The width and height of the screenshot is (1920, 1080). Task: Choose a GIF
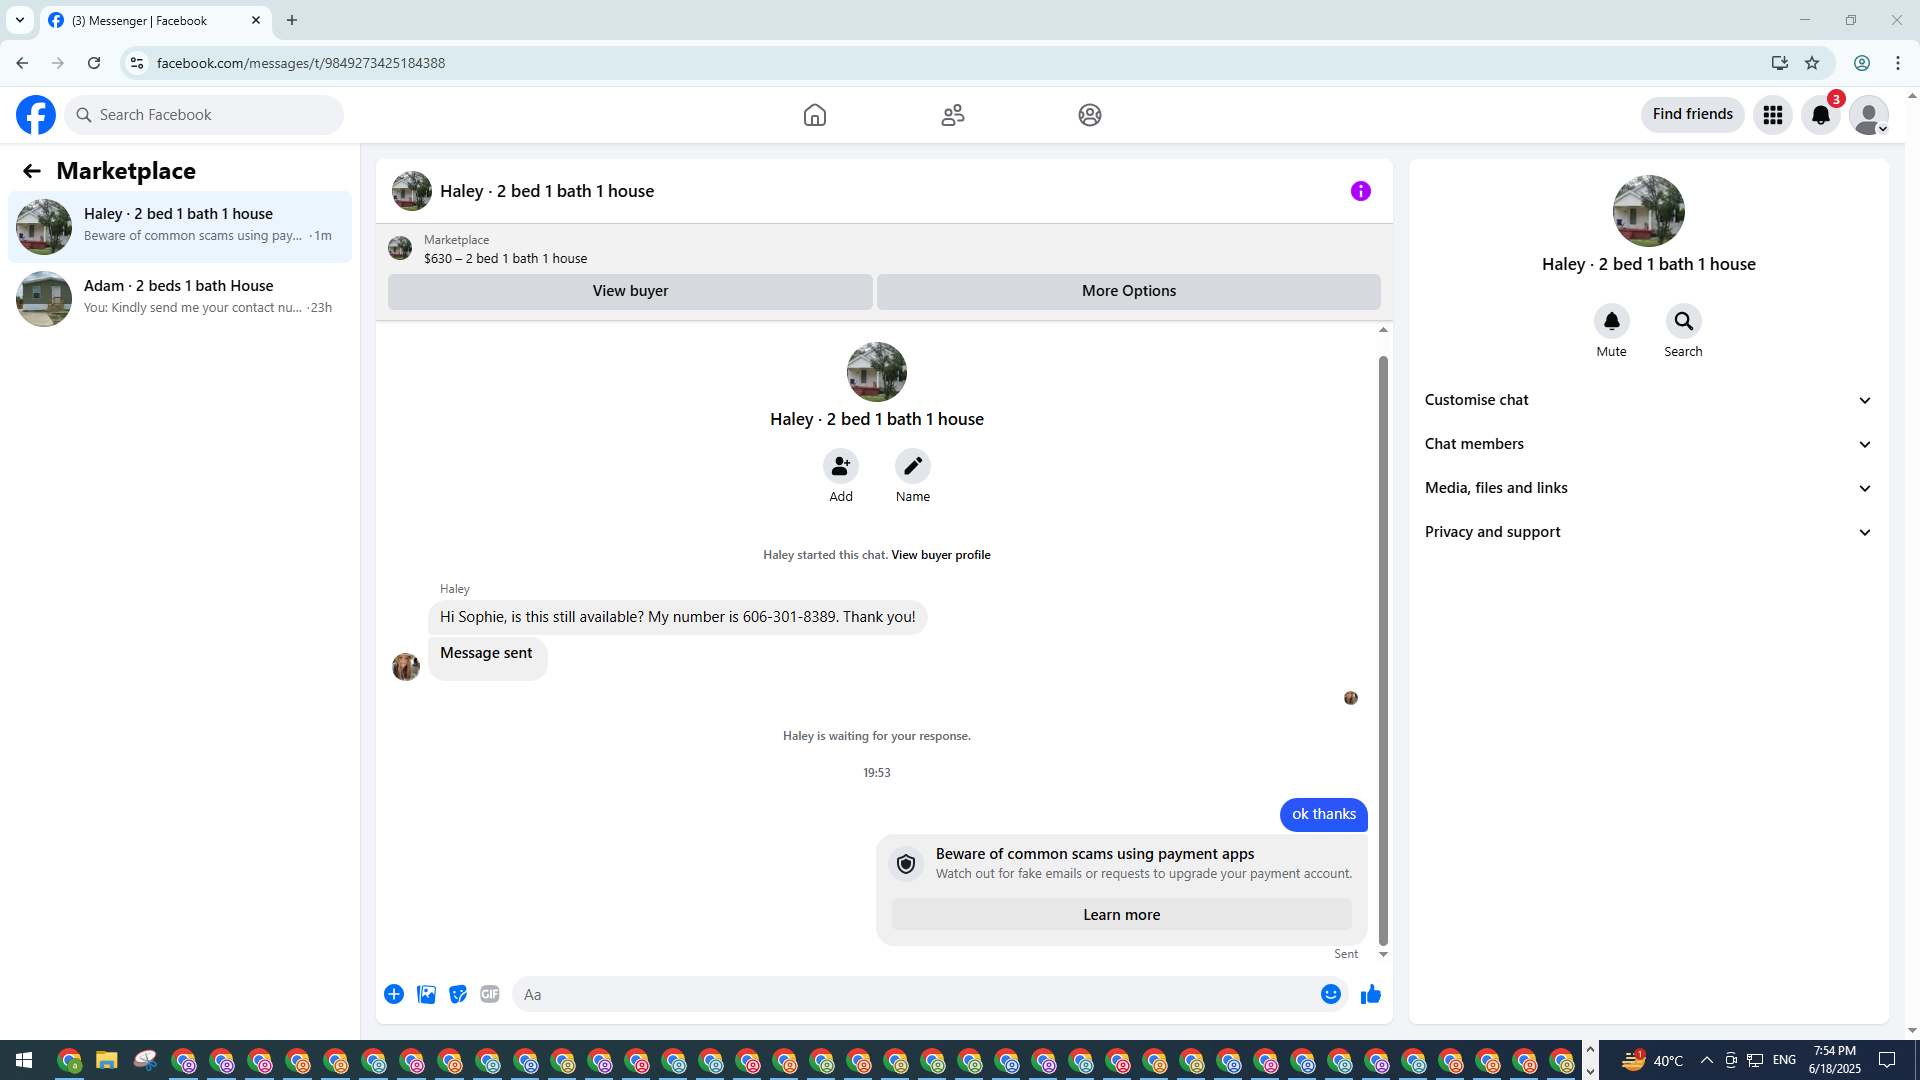click(490, 994)
